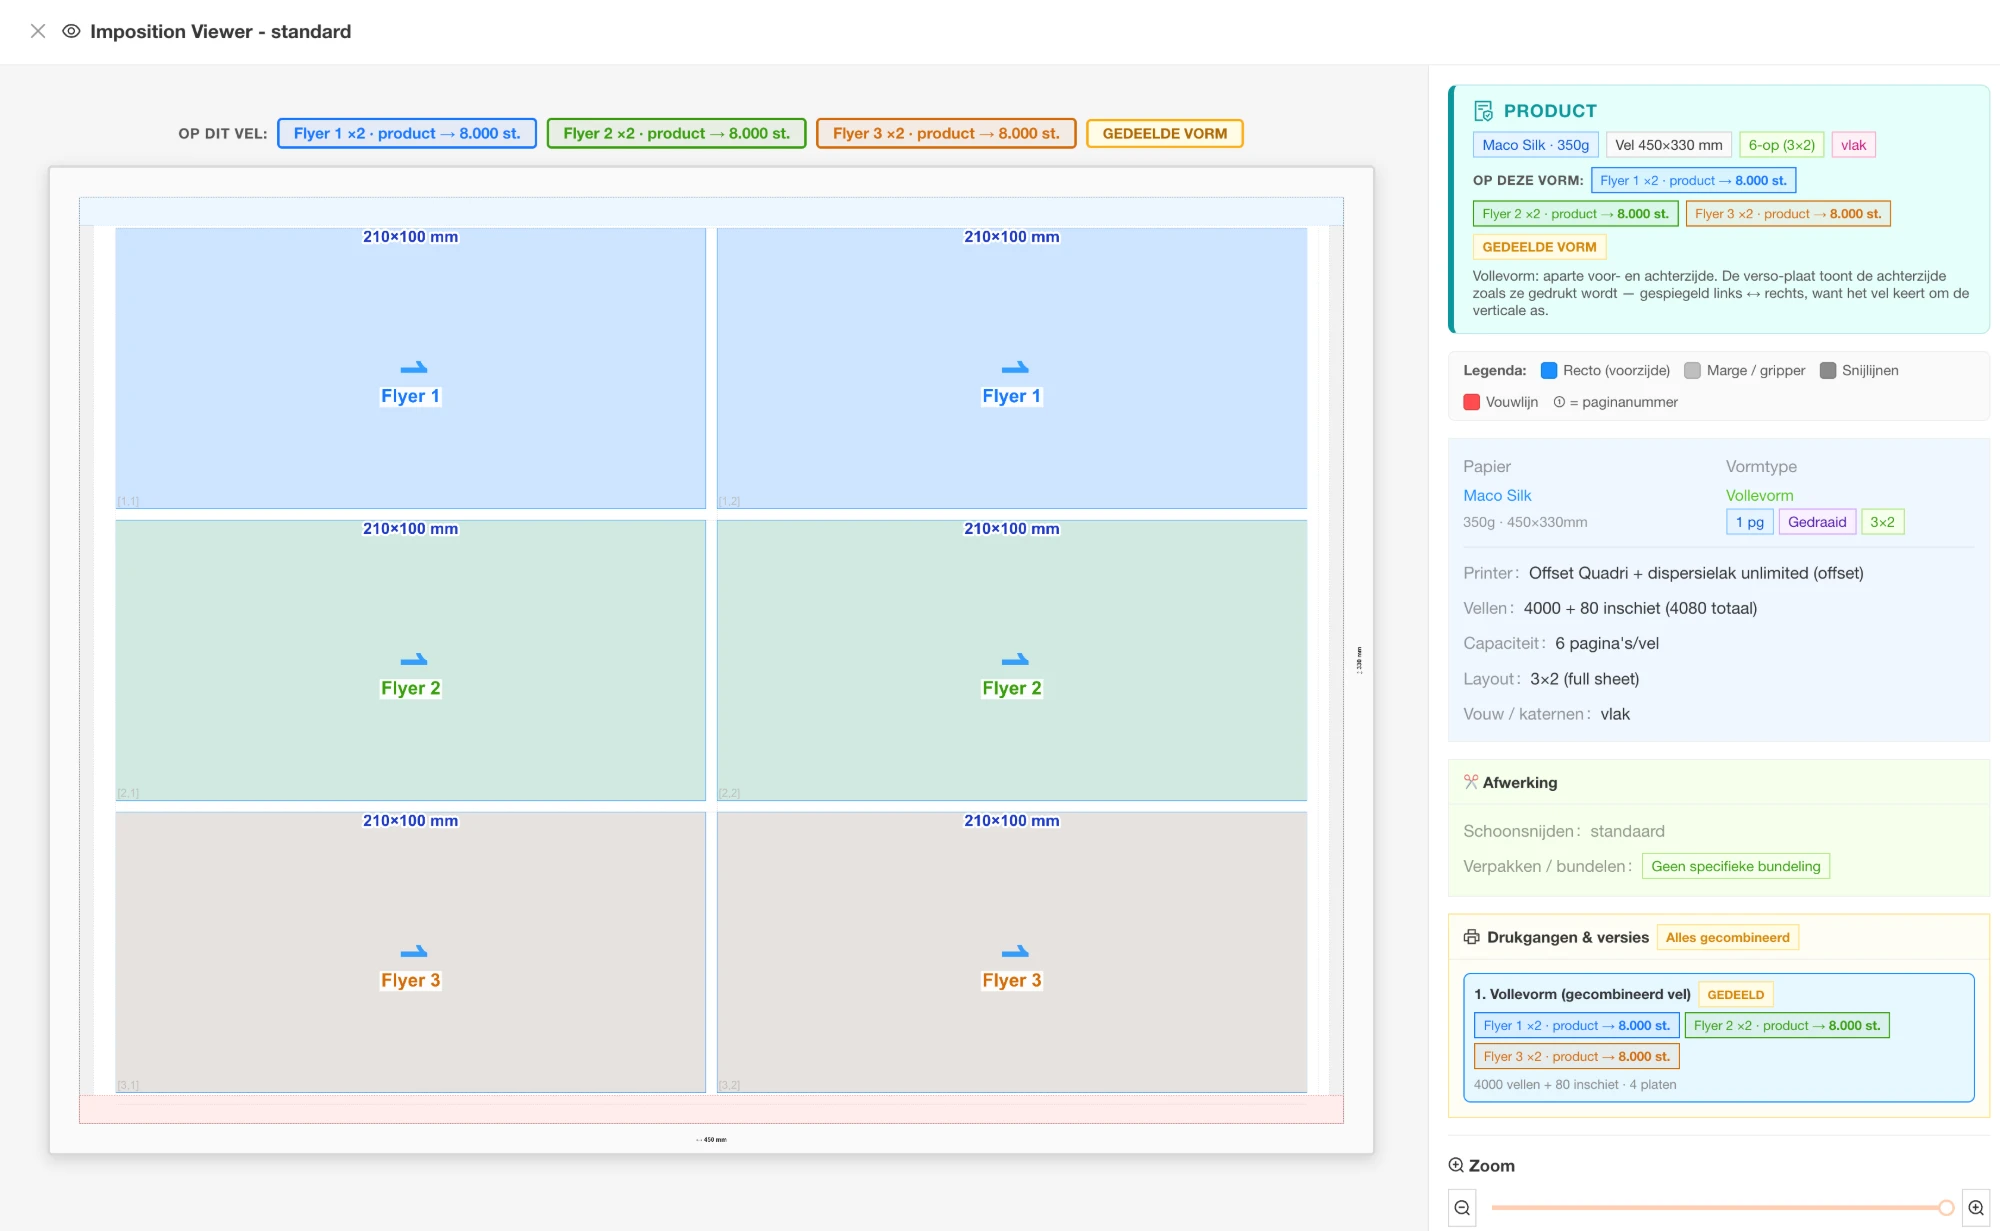Screen dimensions: 2000x1231
Task: Click the eye icon beside Imposition Viewer title
Action: 71,31
